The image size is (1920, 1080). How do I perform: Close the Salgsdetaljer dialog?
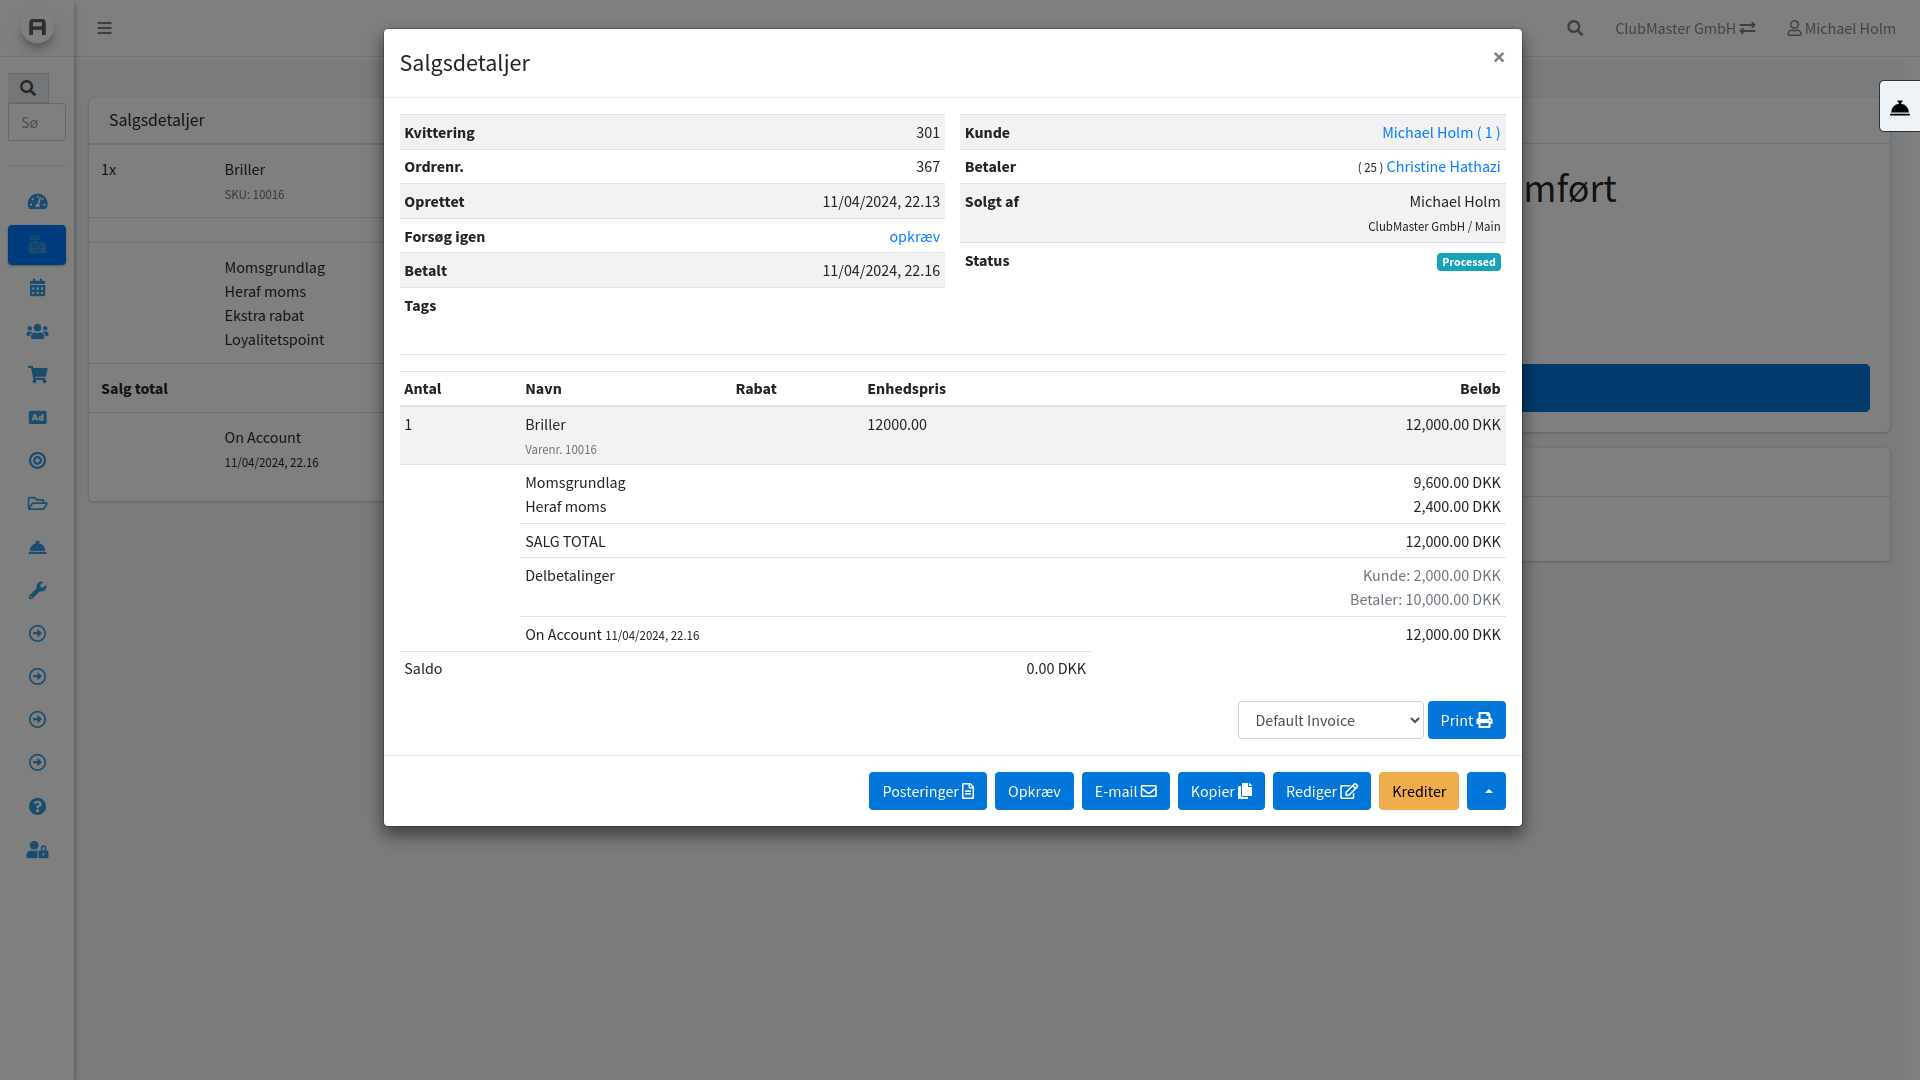1498,57
